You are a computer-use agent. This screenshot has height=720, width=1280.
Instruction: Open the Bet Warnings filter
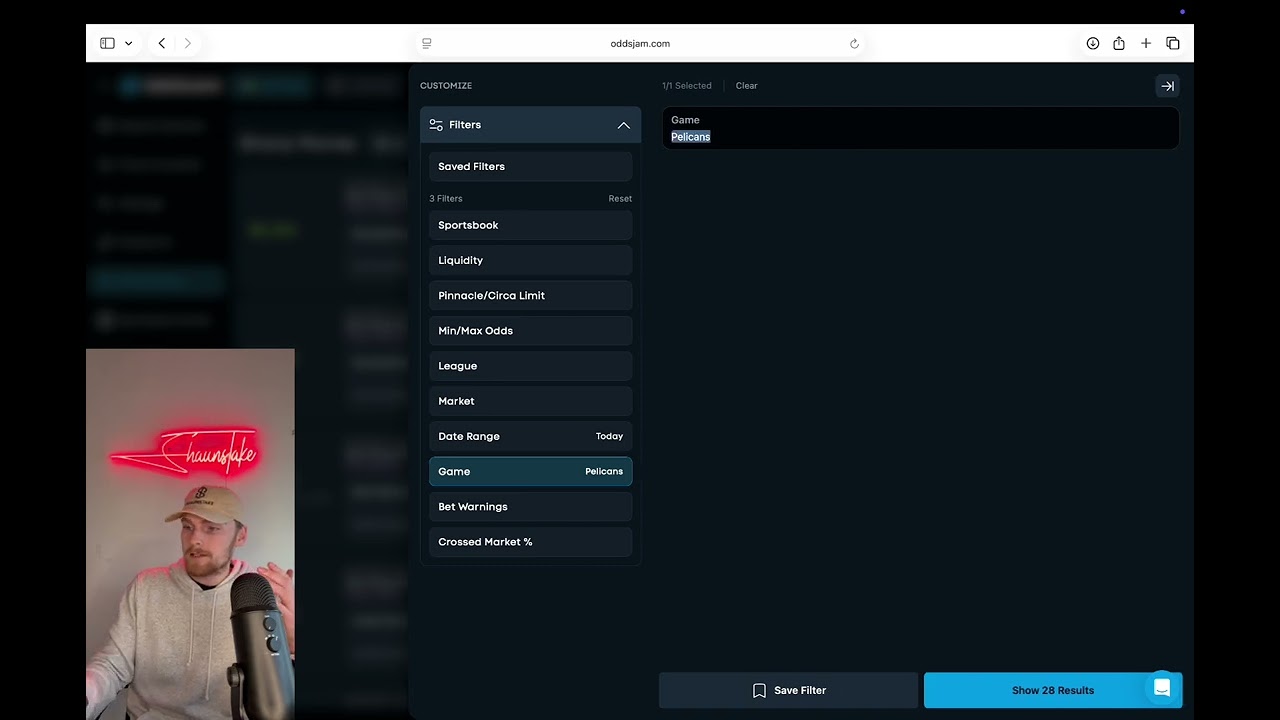[x=531, y=506]
